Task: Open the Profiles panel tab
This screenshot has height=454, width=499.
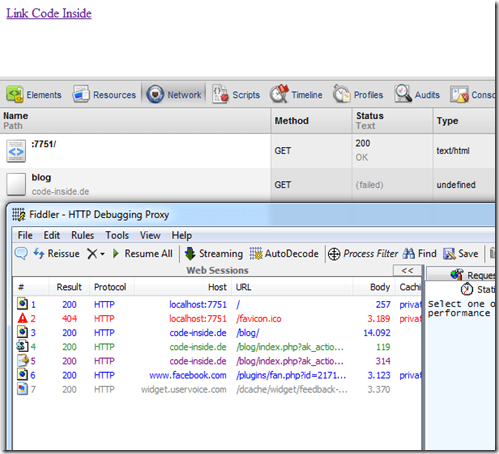Action: coord(358,95)
